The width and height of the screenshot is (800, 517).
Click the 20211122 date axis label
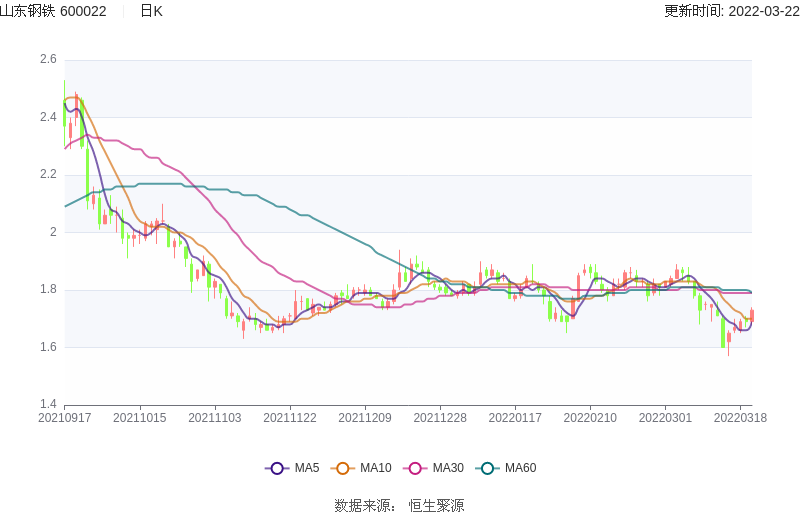290,418
